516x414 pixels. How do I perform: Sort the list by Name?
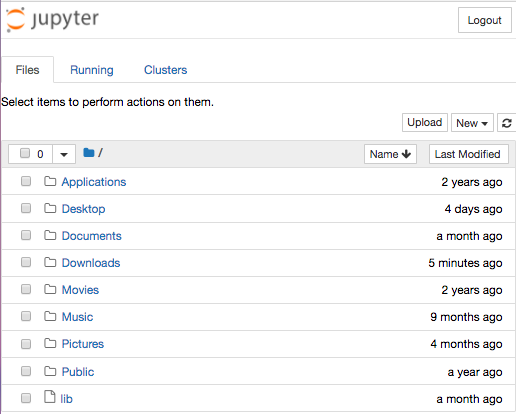coord(390,154)
